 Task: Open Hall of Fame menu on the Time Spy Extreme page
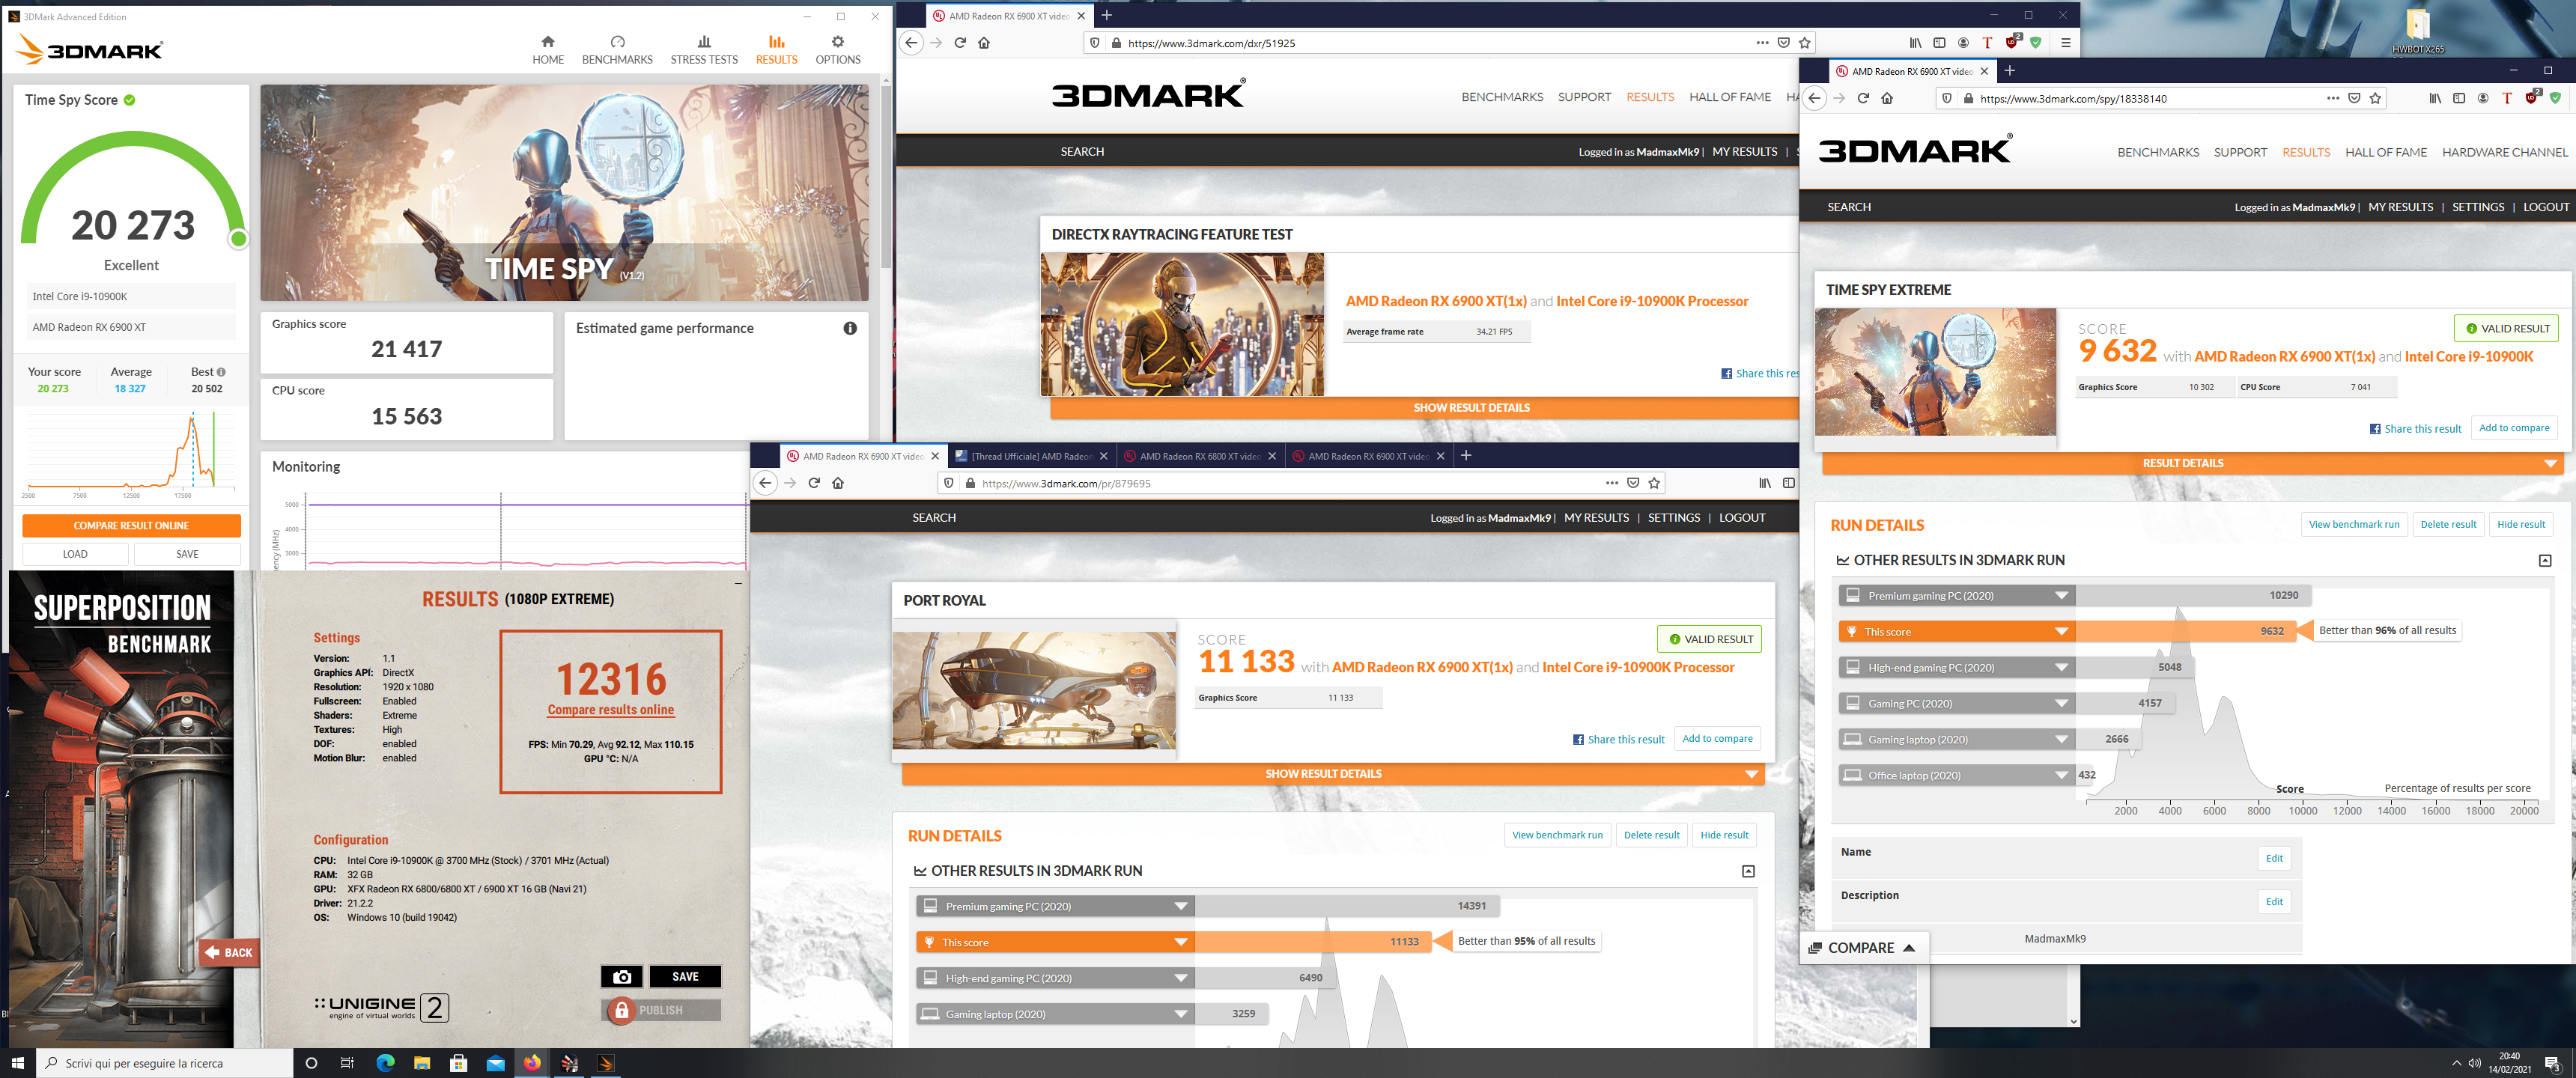[2385, 152]
